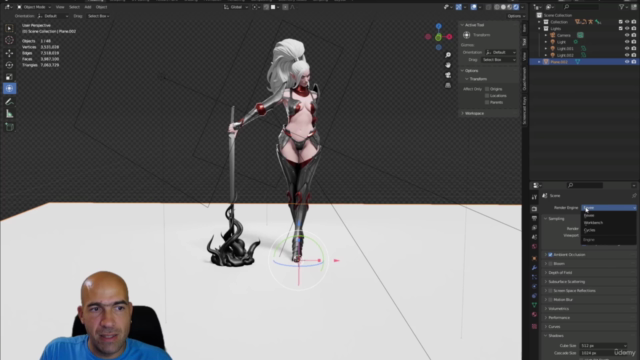Open the Scene properties tab icon
Screen dimensions: 640x360
(x=534, y=237)
